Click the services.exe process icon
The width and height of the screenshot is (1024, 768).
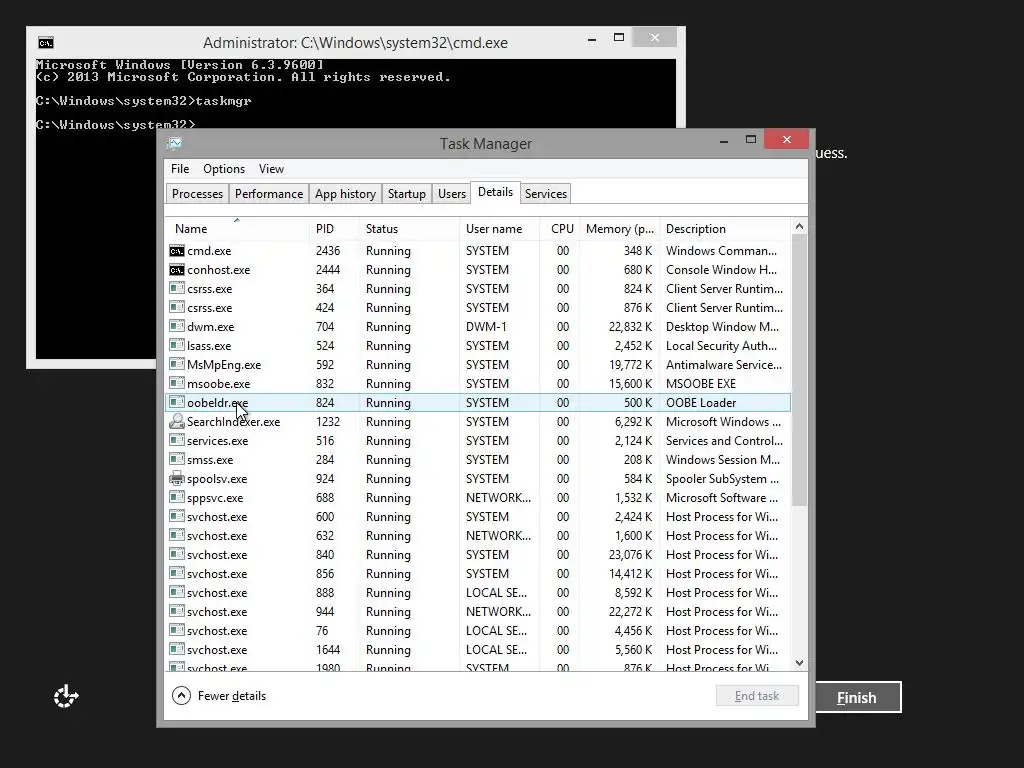pos(176,441)
